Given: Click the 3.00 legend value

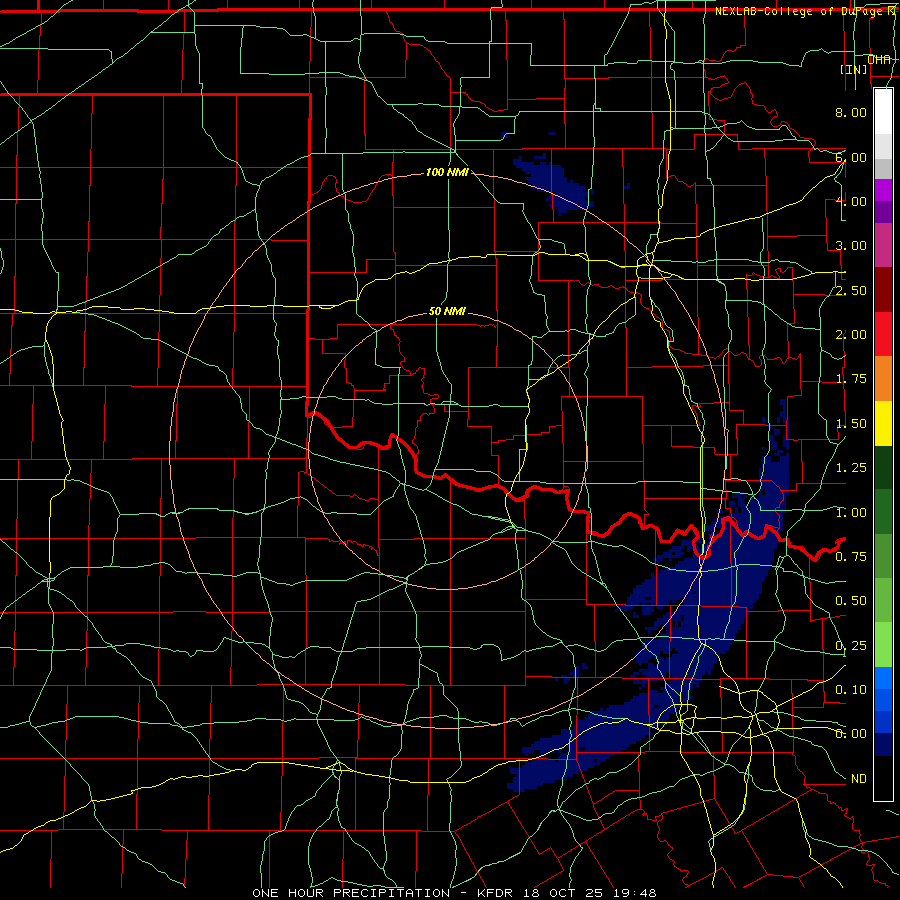Looking at the screenshot, I should [851, 246].
